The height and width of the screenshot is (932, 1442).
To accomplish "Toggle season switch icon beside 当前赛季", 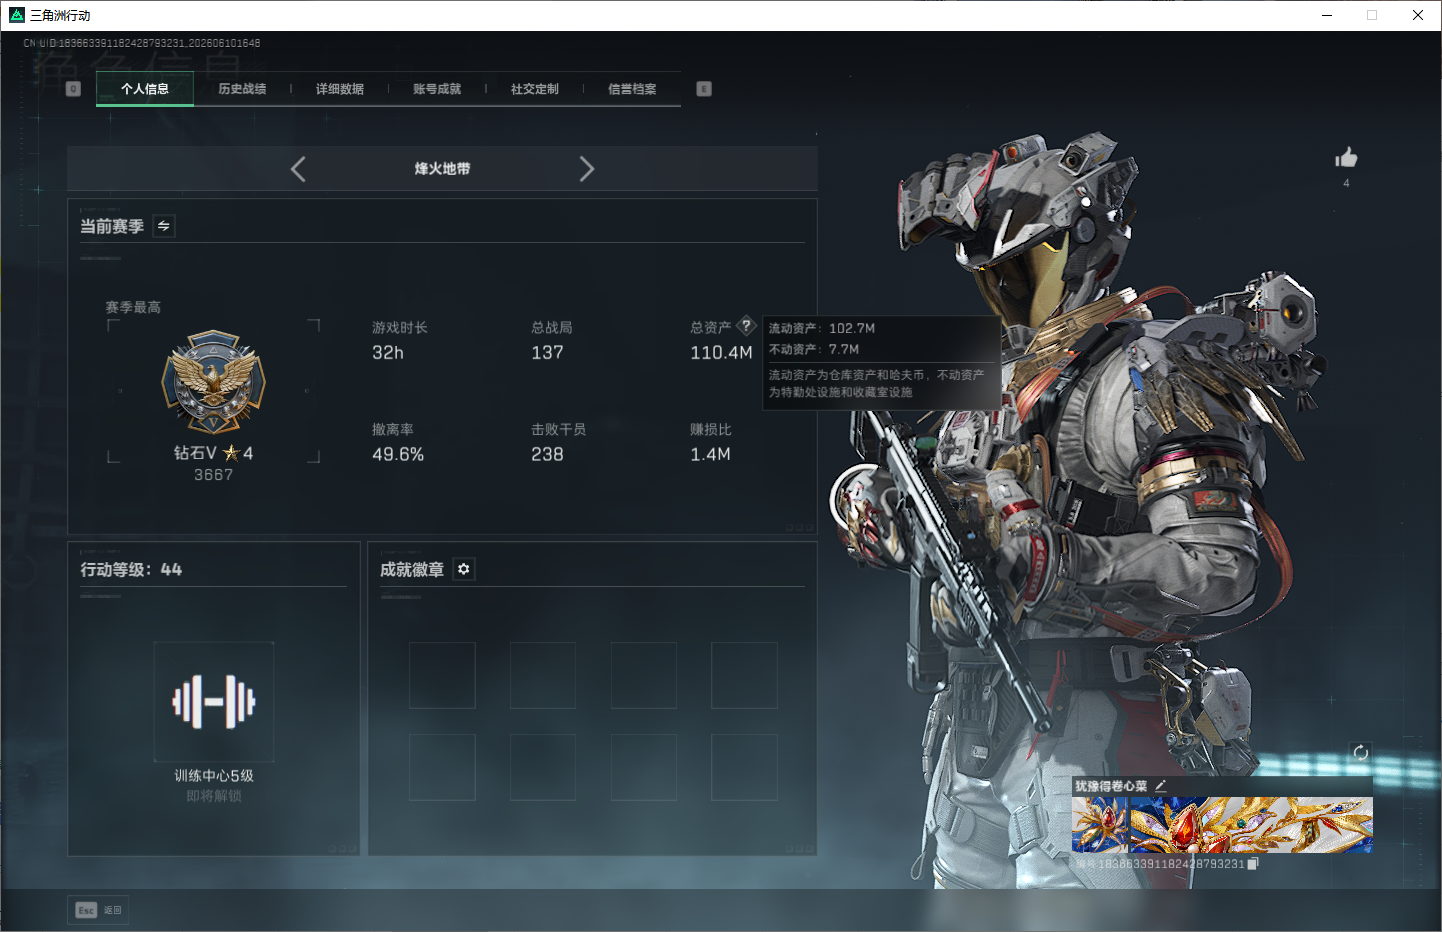I will point(164,226).
